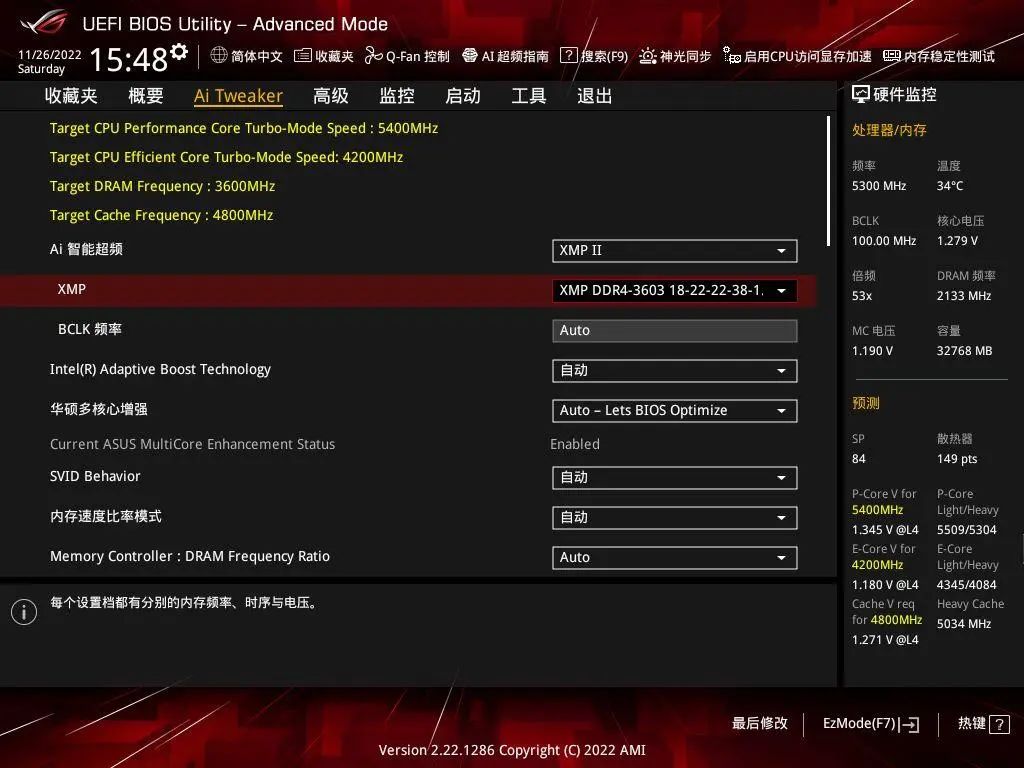Click Target Cache Frequency : 4800MHz text
The image size is (1024, 768).
pos(161,215)
